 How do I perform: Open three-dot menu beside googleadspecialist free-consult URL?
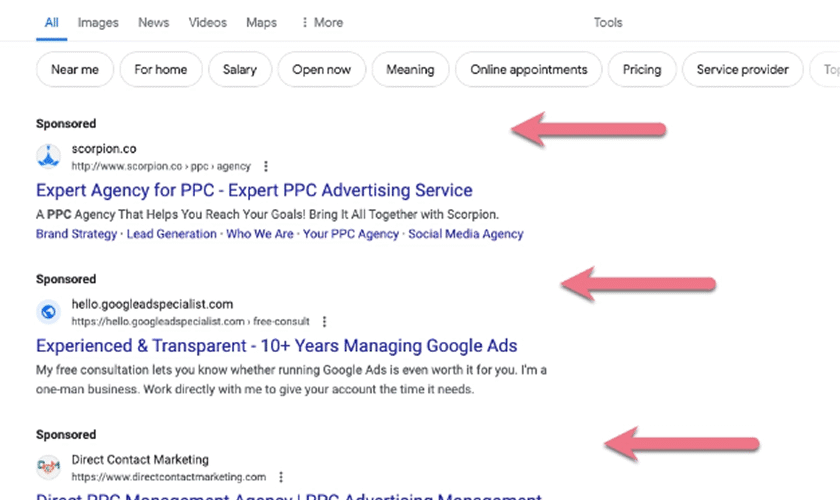(x=324, y=322)
